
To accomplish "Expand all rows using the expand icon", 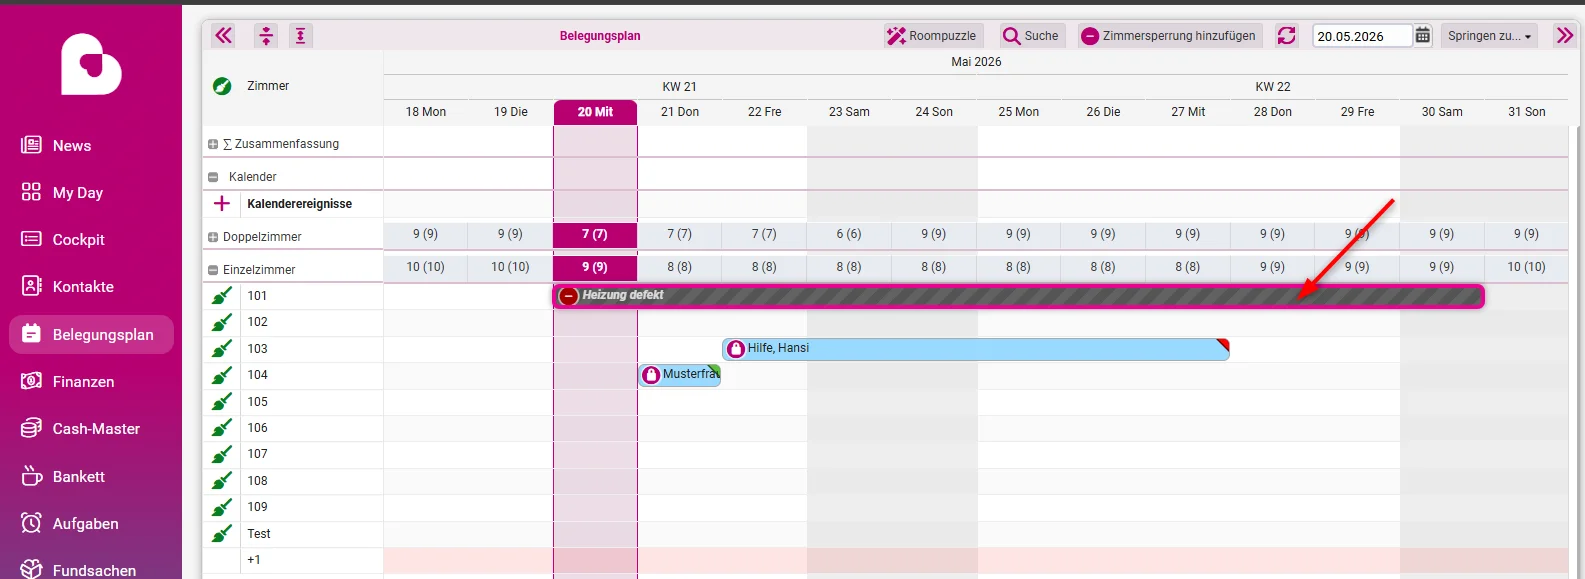I will (301, 36).
